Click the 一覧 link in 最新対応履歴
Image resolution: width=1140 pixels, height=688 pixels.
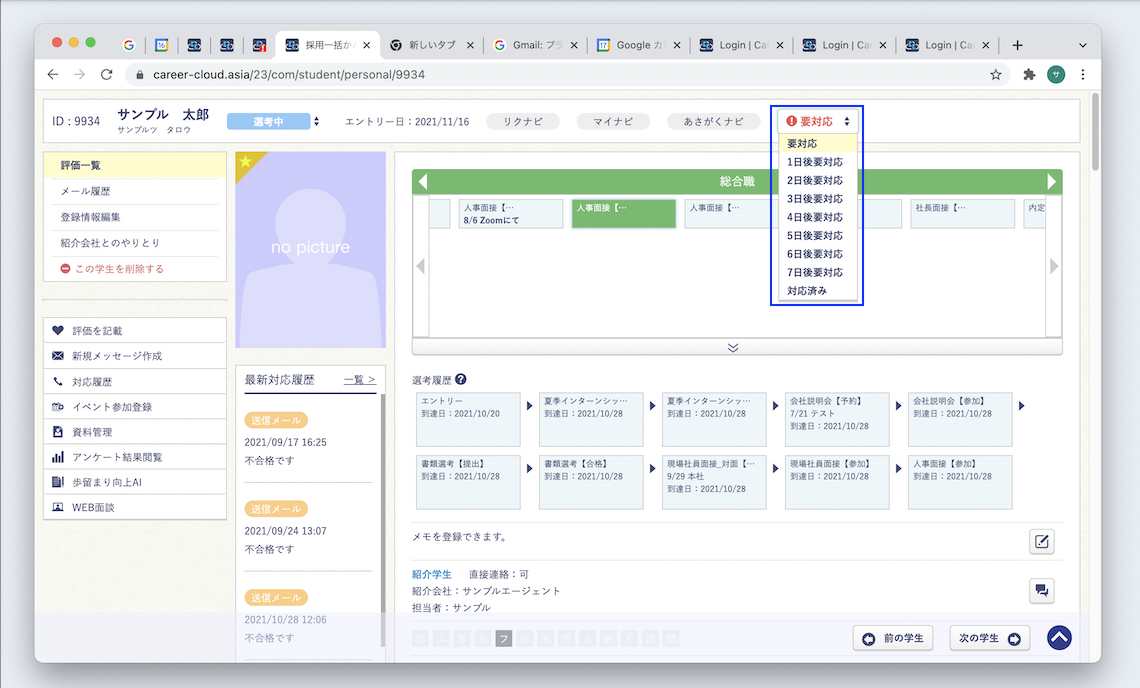point(359,380)
